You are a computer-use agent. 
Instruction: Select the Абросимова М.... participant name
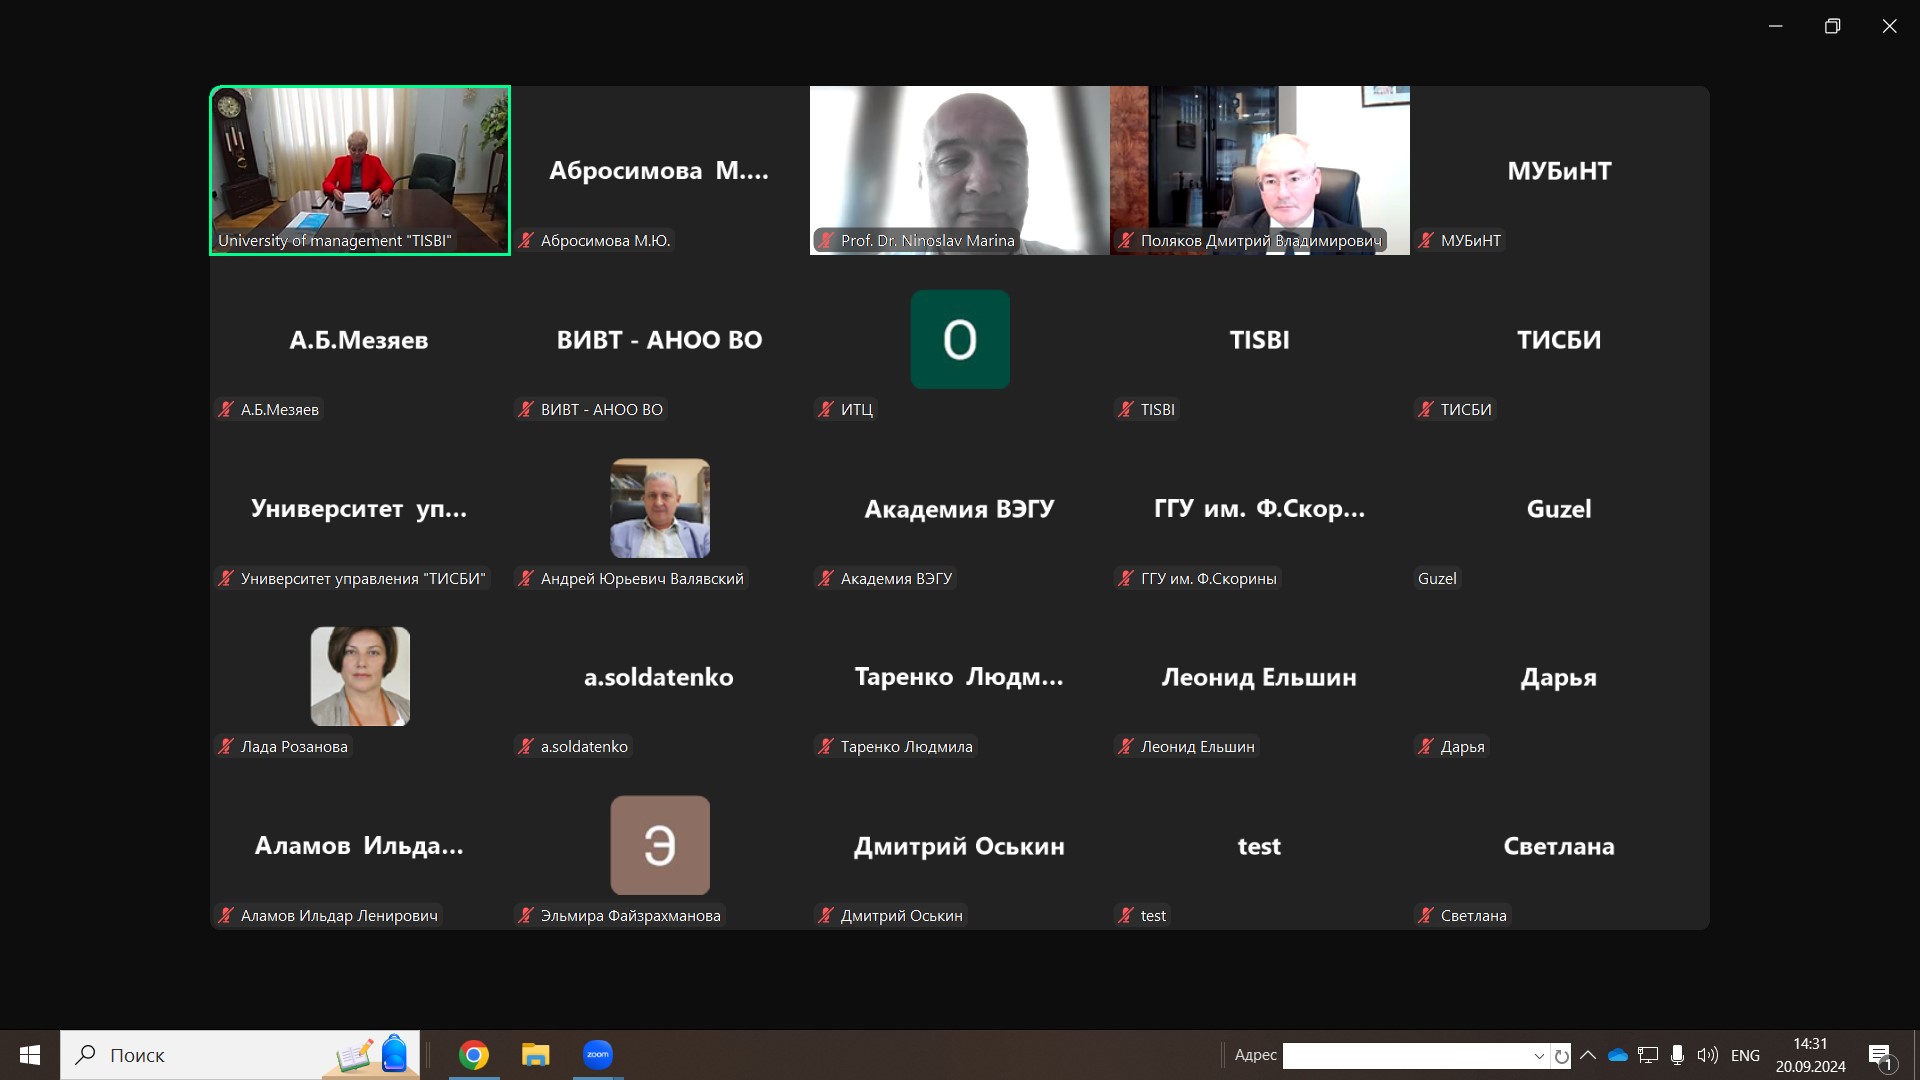point(659,171)
